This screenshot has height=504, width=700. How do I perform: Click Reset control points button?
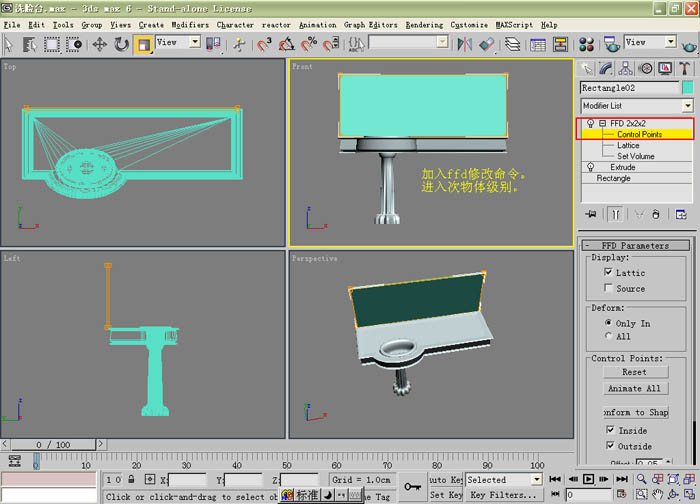click(x=635, y=372)
